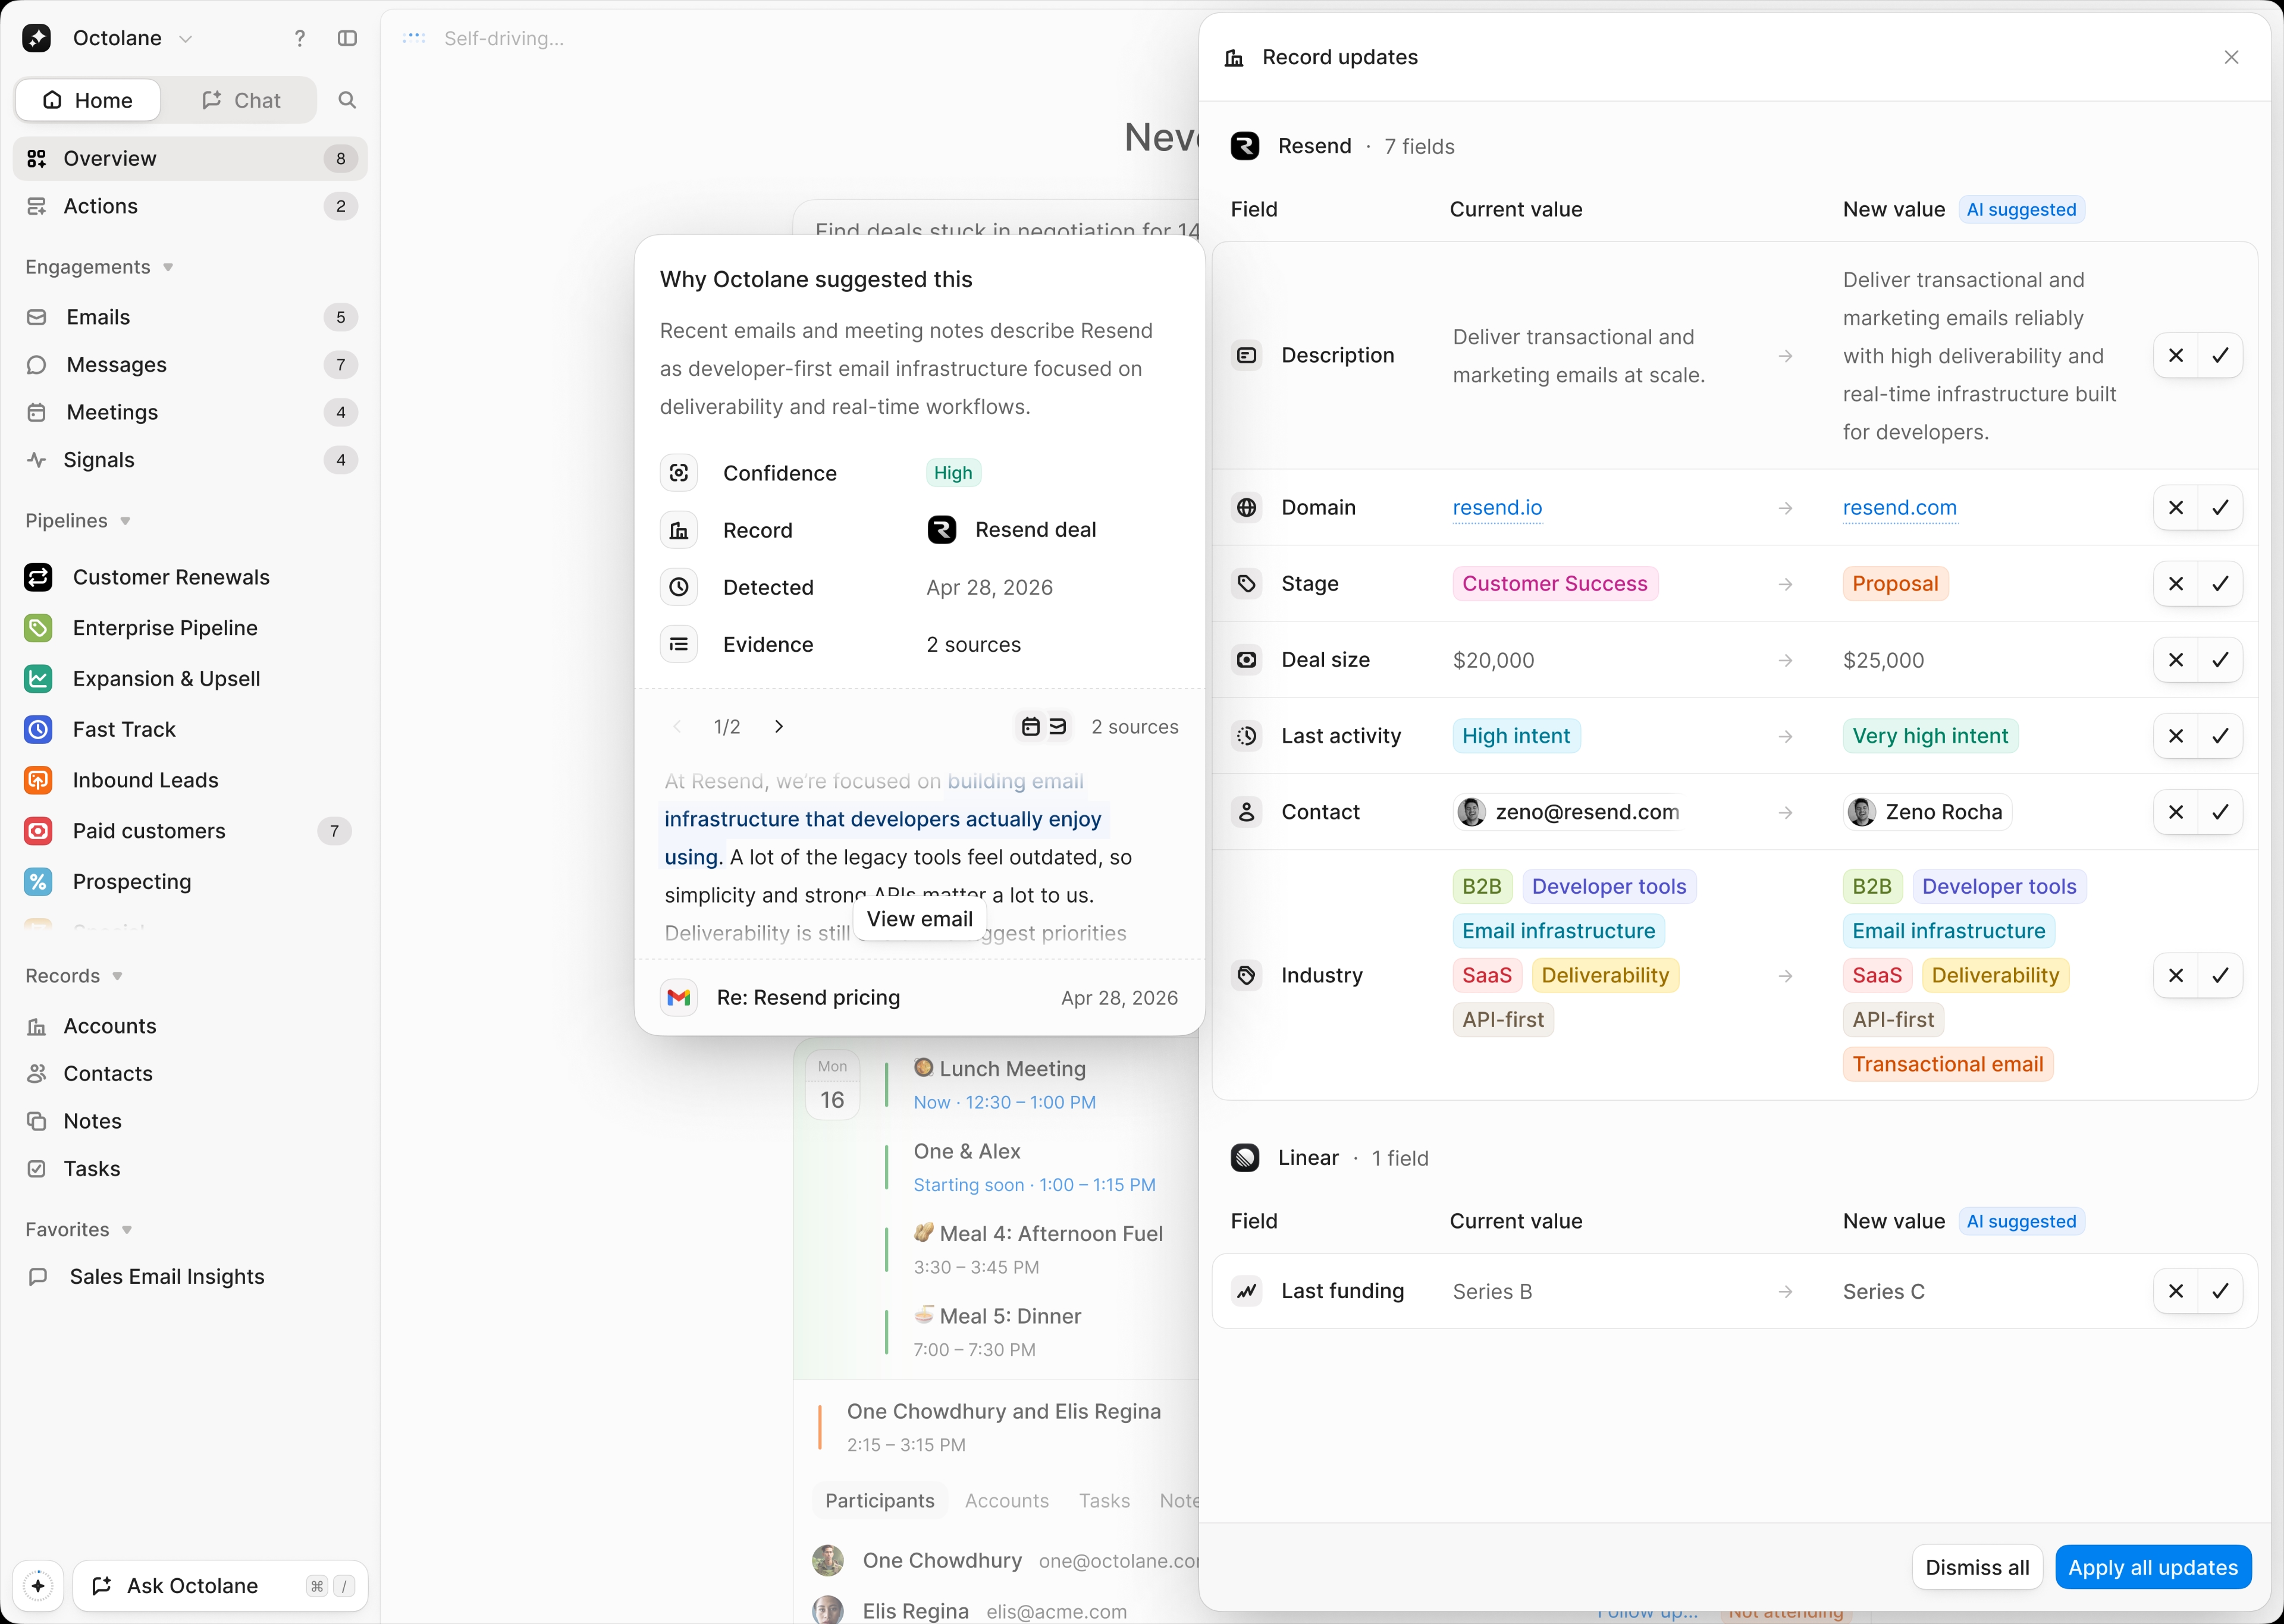
Task: Click the sources icons next to 2 sources
Action: point(1044,727)
